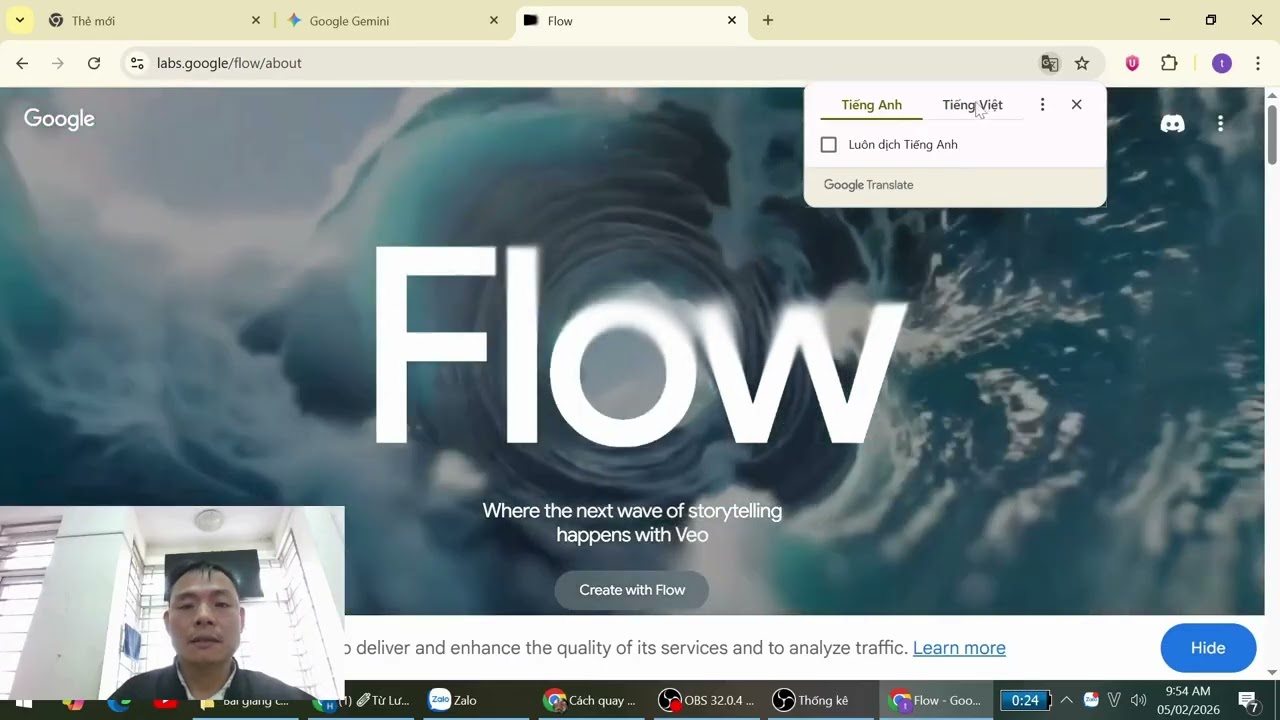
Task: Select the Tiếng Việt translate tab
Action: (x=972, y=105)
